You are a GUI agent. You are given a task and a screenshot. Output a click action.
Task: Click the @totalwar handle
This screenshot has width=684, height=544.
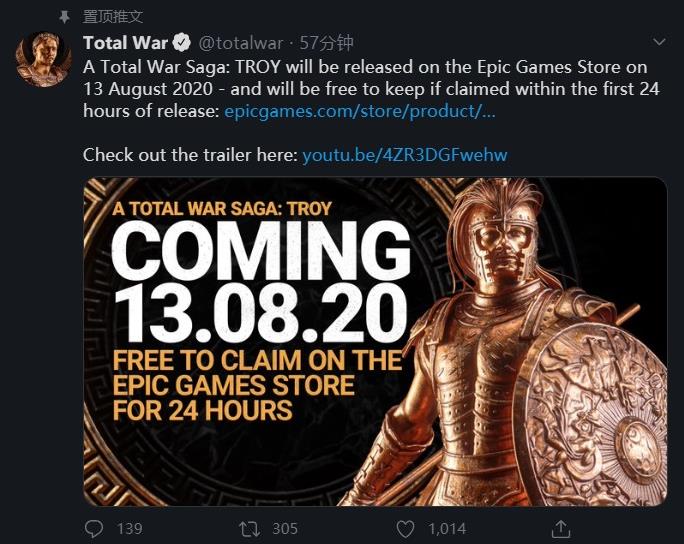[240, 43]
